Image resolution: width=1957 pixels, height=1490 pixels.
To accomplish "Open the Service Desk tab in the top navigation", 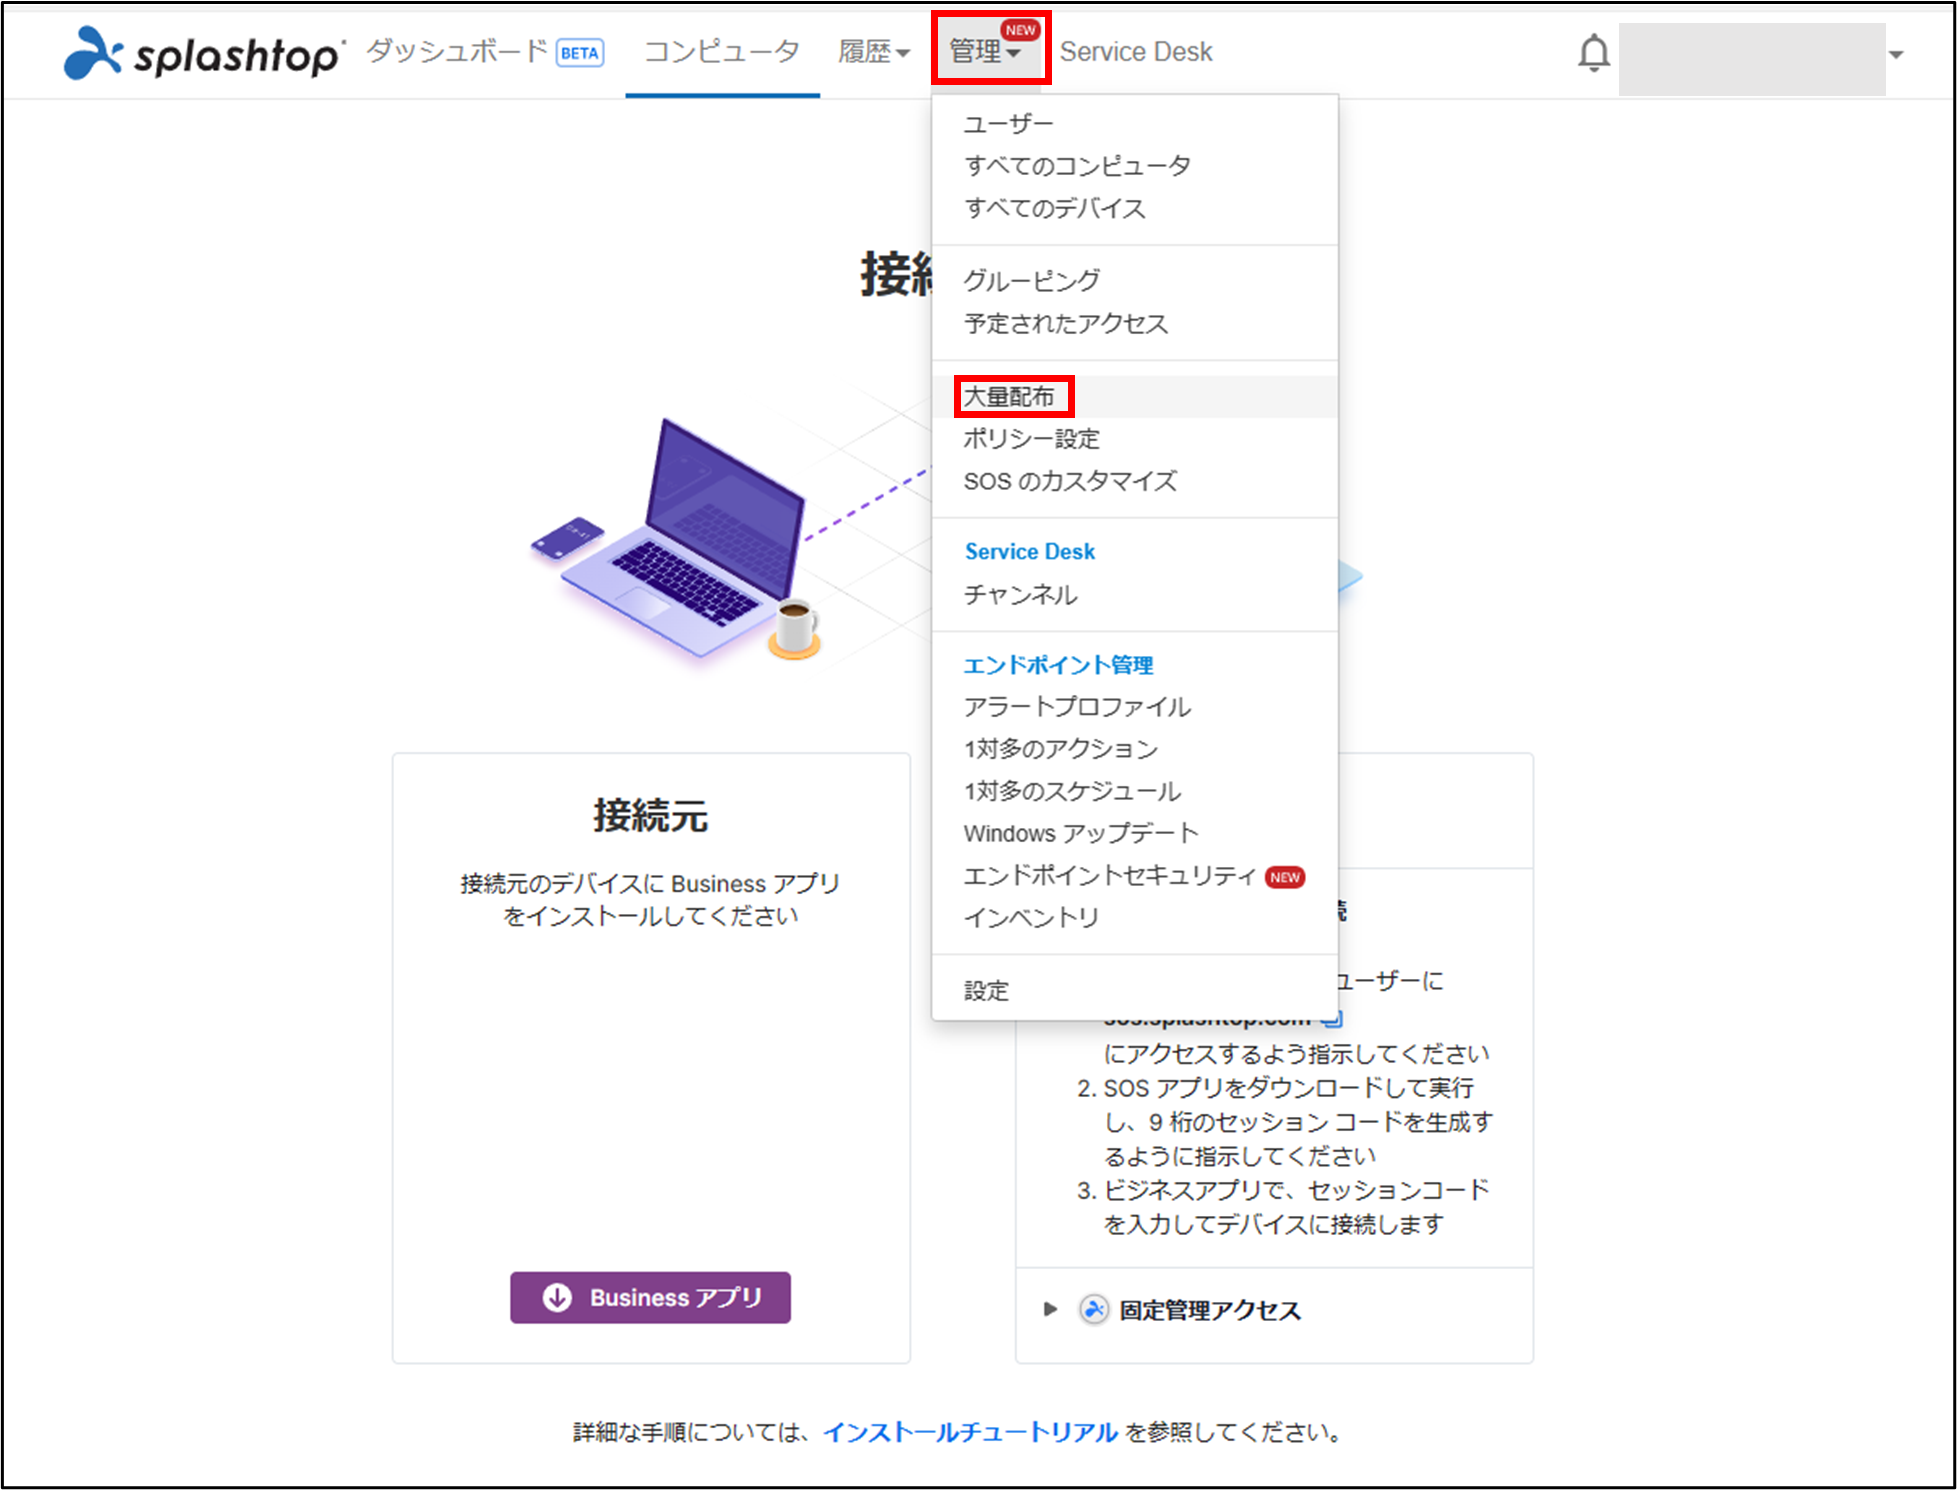I will click(x=1136, y=52).
